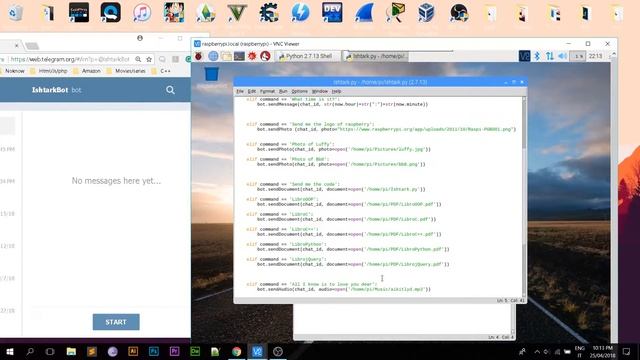The width and height of the screenshot is (640, 360).
Task: Launch the Wolfram red wolf icon
Action: click(265, 56)
